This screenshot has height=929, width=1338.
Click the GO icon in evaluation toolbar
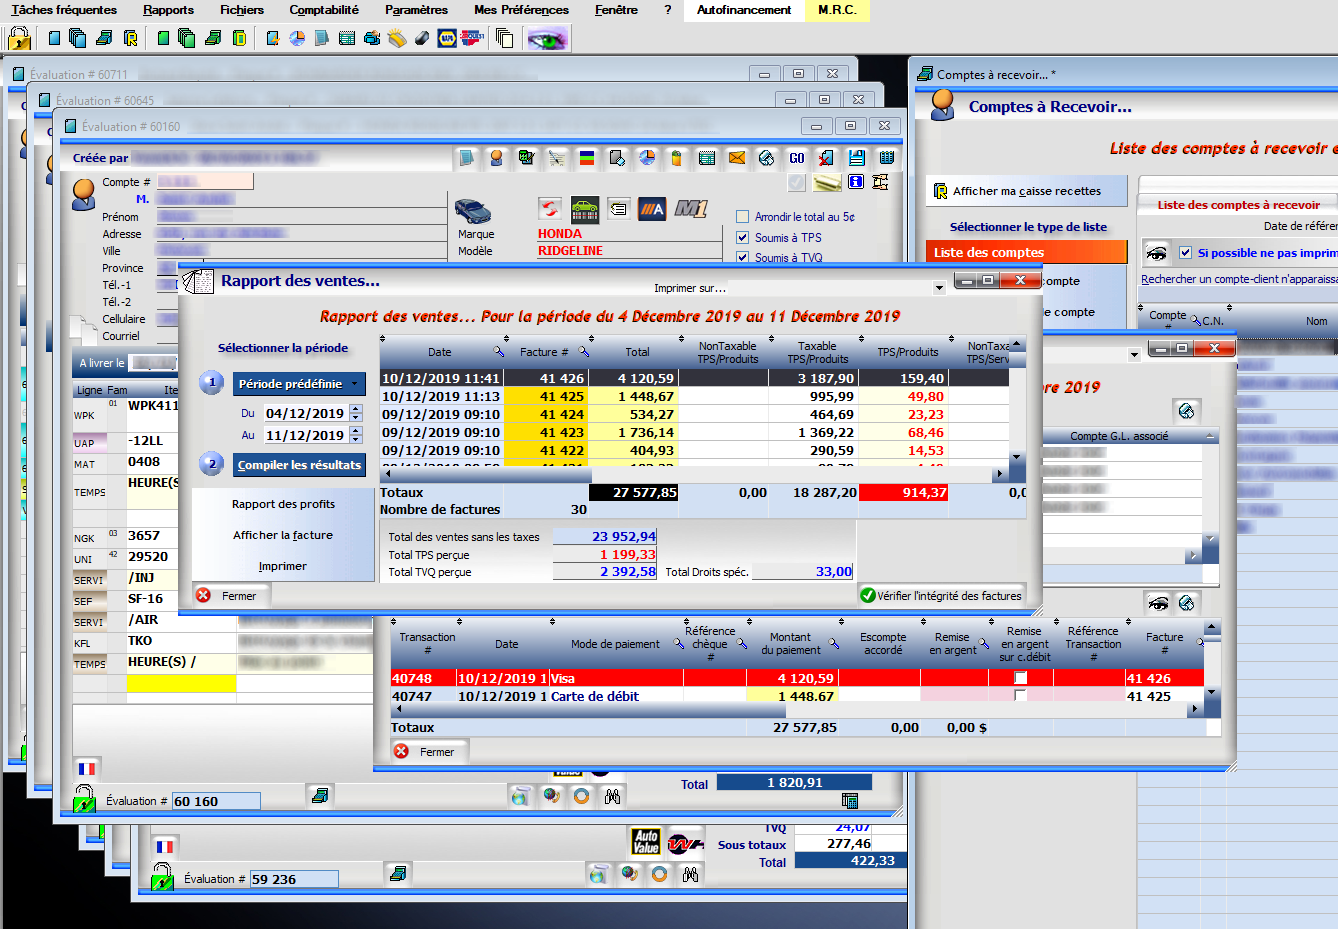point(797,158)
